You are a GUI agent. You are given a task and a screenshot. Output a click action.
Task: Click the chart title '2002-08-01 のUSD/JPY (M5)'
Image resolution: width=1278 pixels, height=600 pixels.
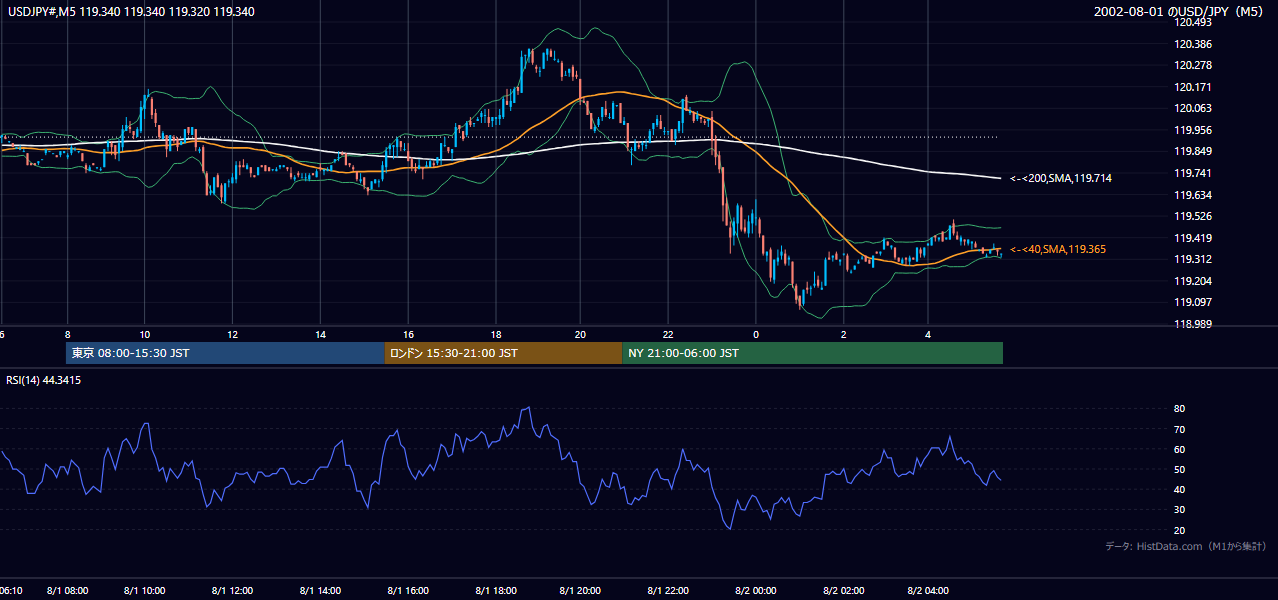tap(1180, 11)
